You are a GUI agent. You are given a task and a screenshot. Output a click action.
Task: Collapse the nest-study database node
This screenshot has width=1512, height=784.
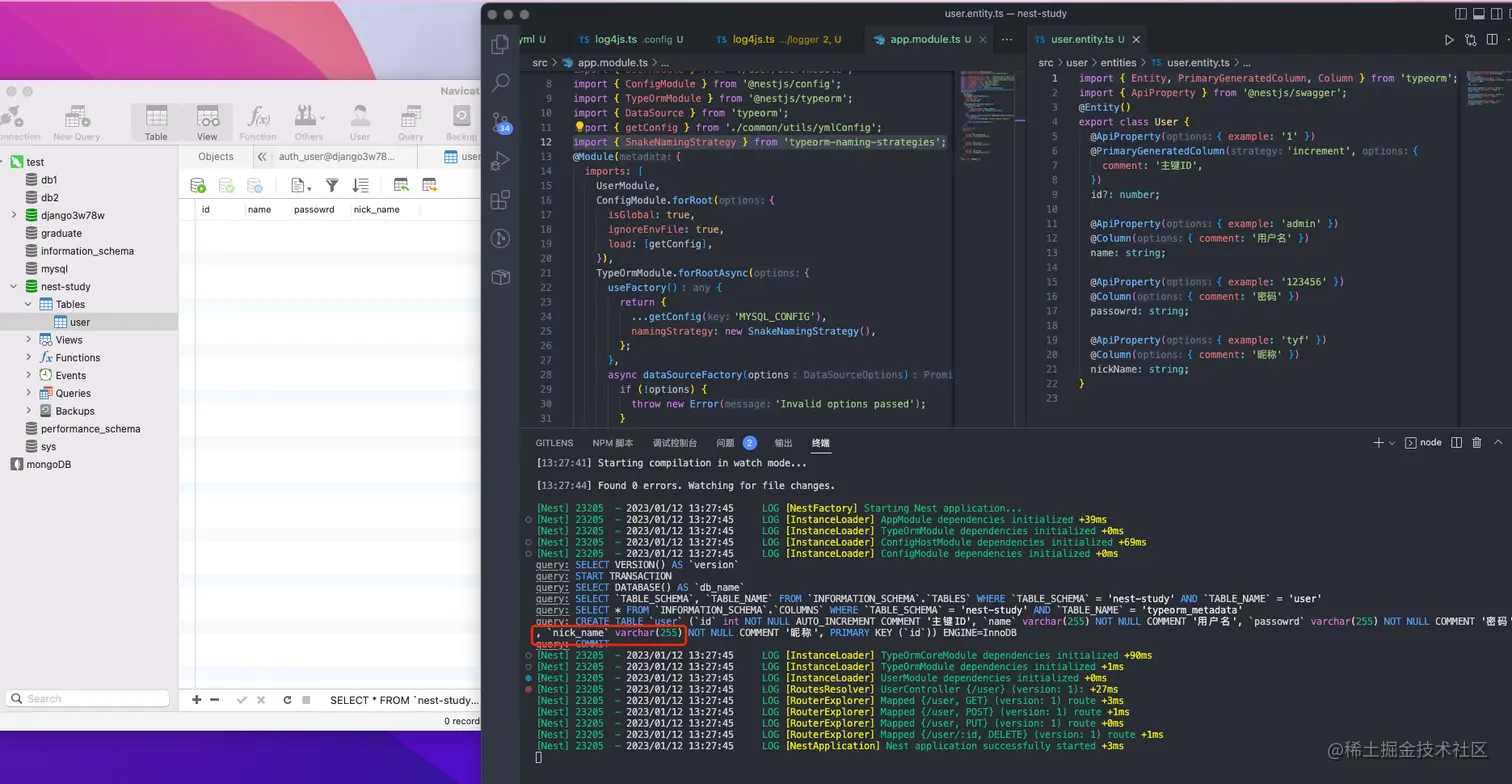coord(14,286)
